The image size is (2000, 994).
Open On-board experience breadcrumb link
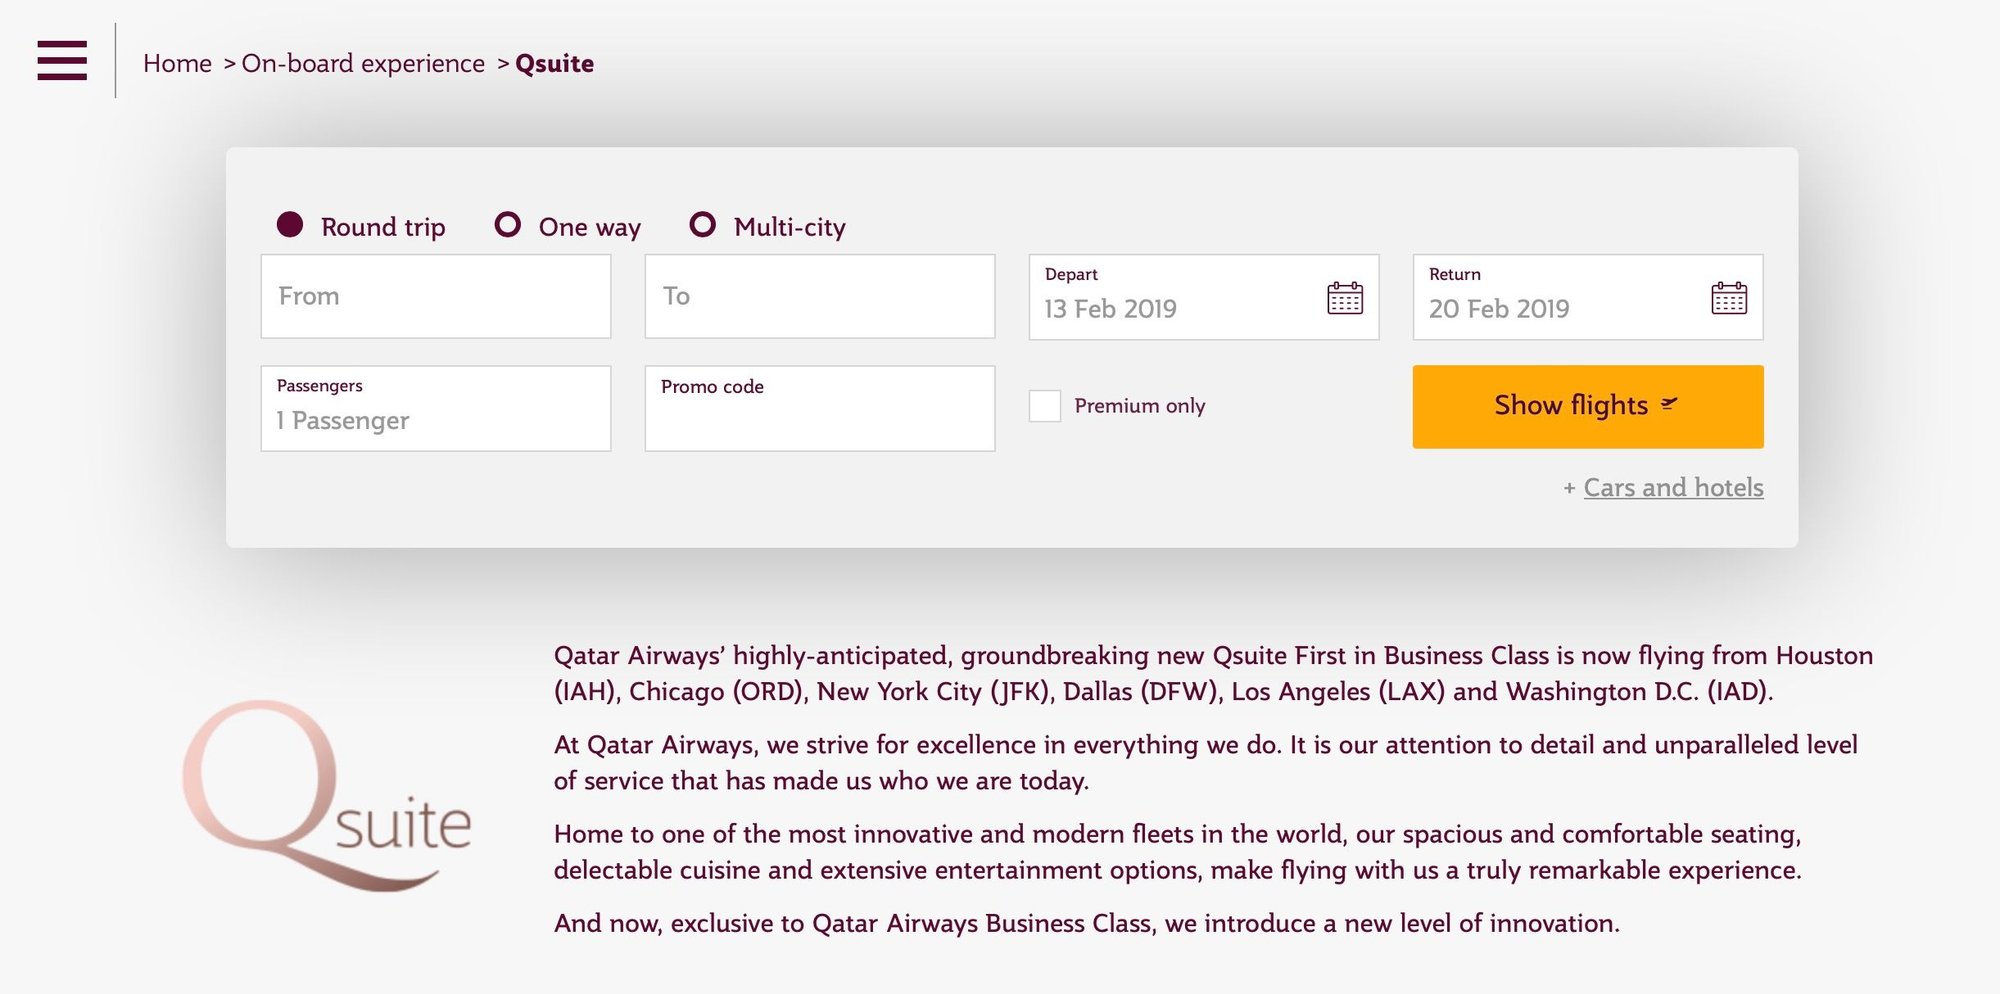tap(363, 63)
